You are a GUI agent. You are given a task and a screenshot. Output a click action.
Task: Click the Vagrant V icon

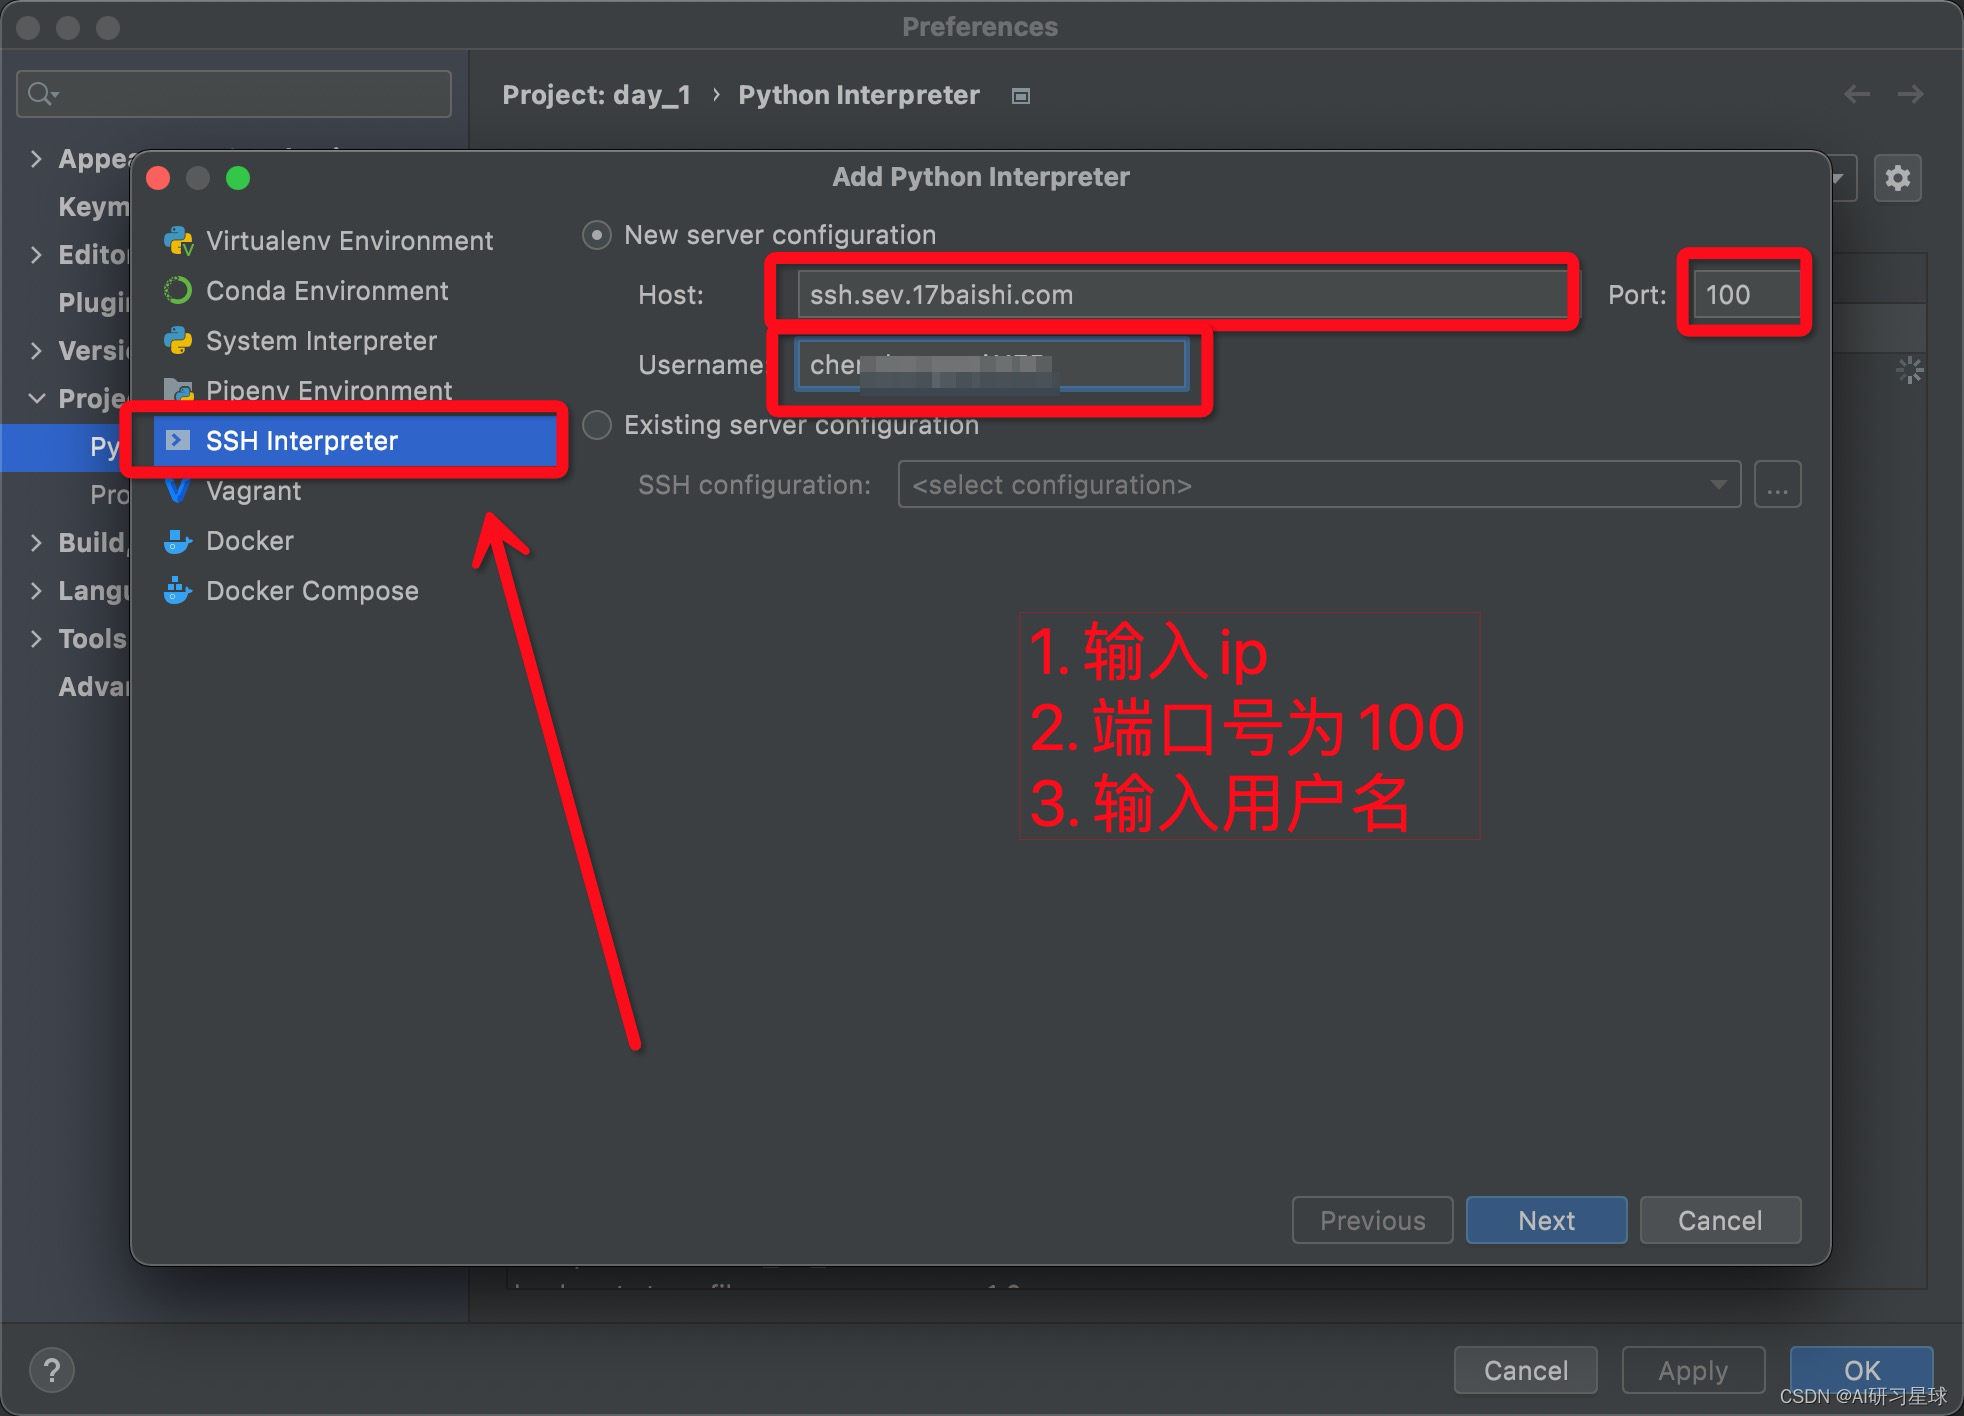(178, 491)
